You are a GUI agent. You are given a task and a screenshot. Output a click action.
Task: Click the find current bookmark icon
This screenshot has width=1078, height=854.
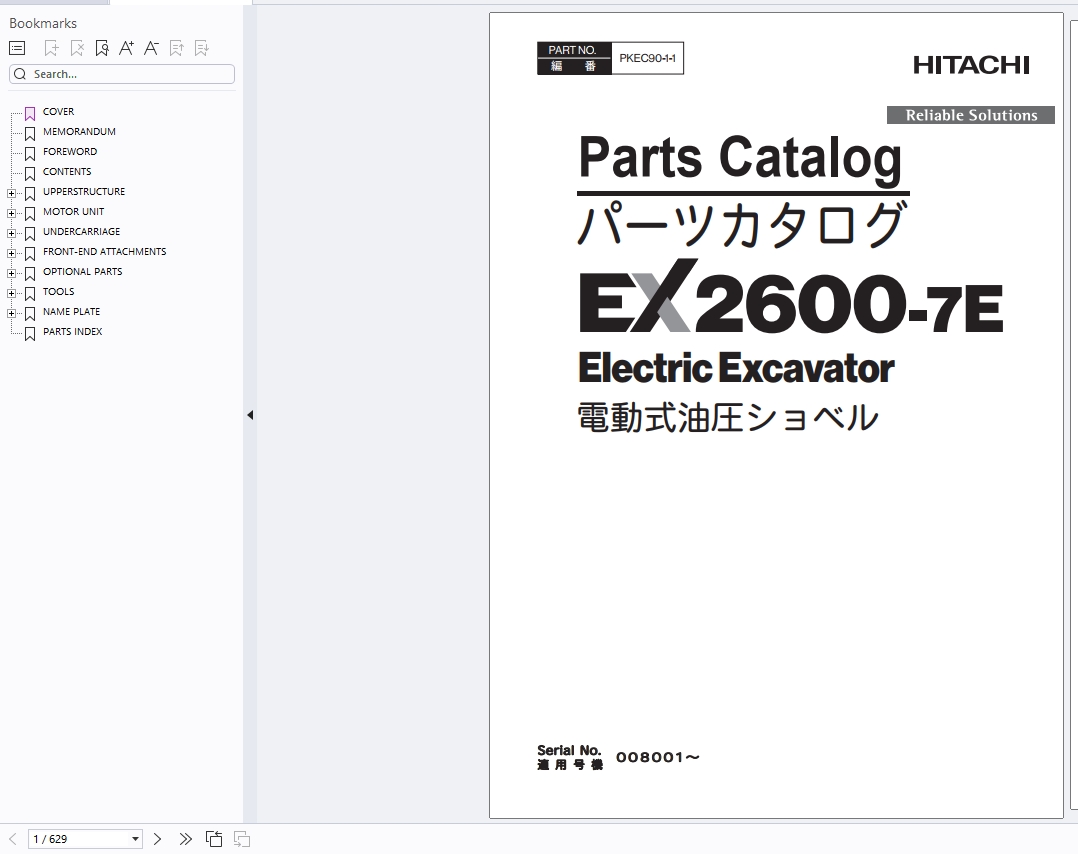point(102,48)
